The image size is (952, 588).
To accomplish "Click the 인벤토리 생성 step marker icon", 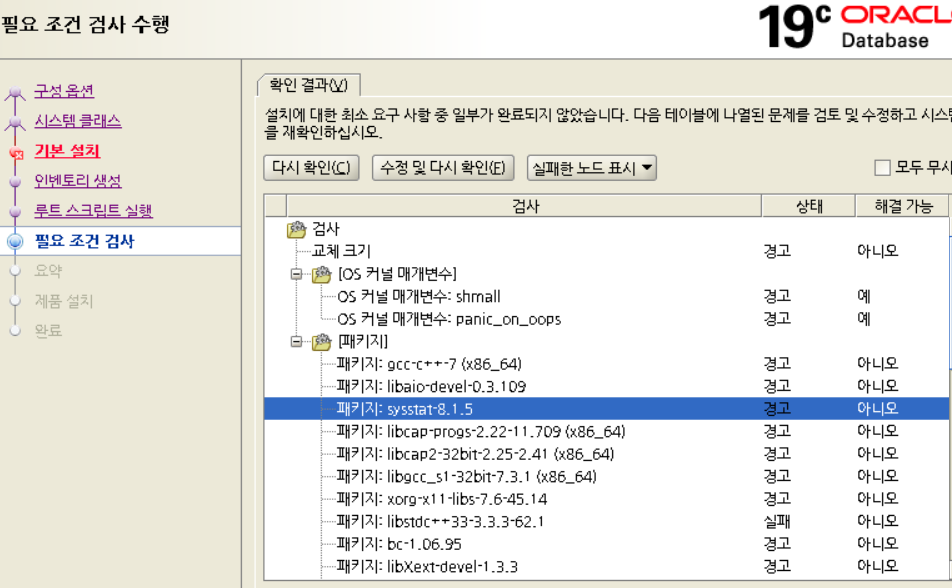I will click(16, 182).
